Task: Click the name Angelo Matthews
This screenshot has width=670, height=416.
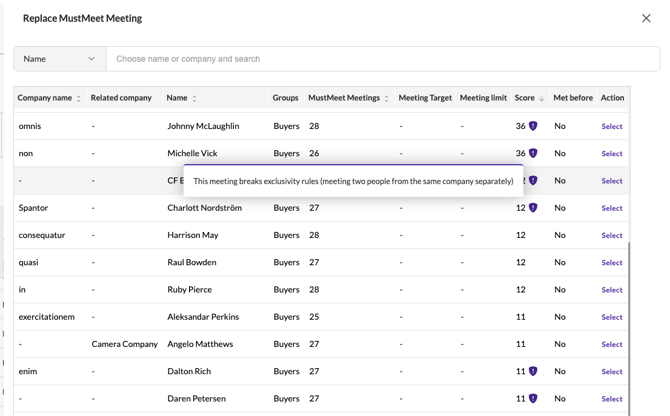Action: coord(200,344)
